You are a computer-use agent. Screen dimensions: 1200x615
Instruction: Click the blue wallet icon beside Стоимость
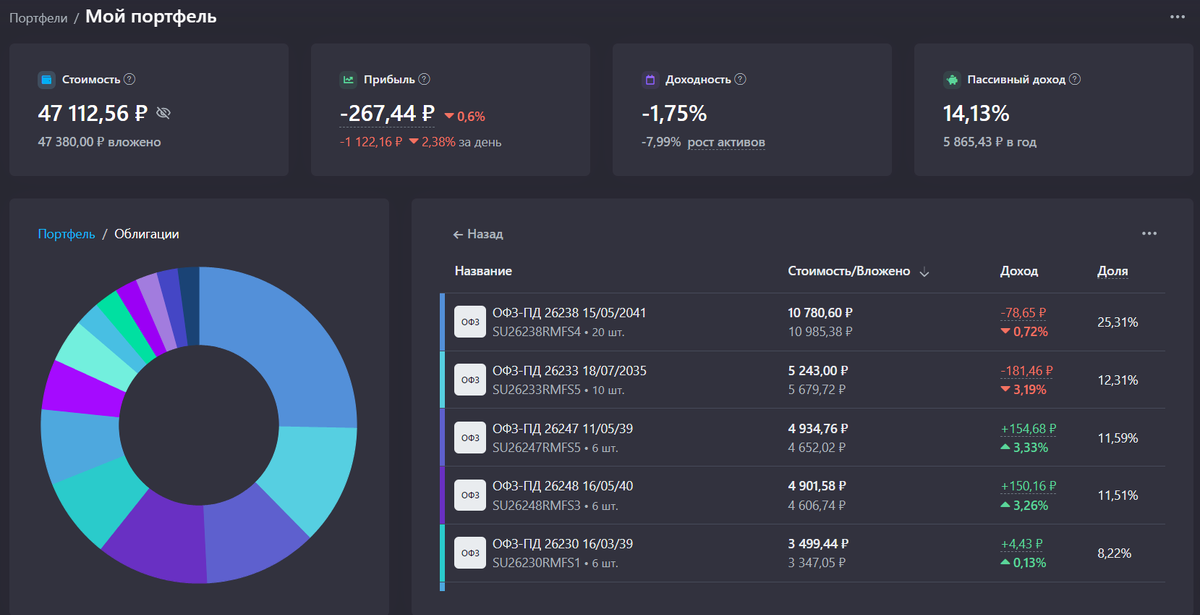point(46,79)
